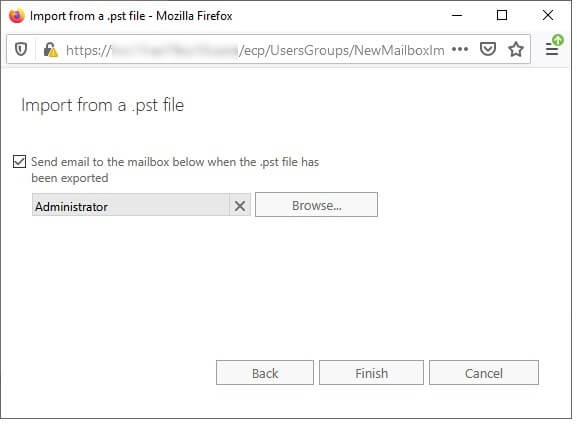Click the tracking protection shield icon
Screen dimensions: 577x427
coord(21,49)
